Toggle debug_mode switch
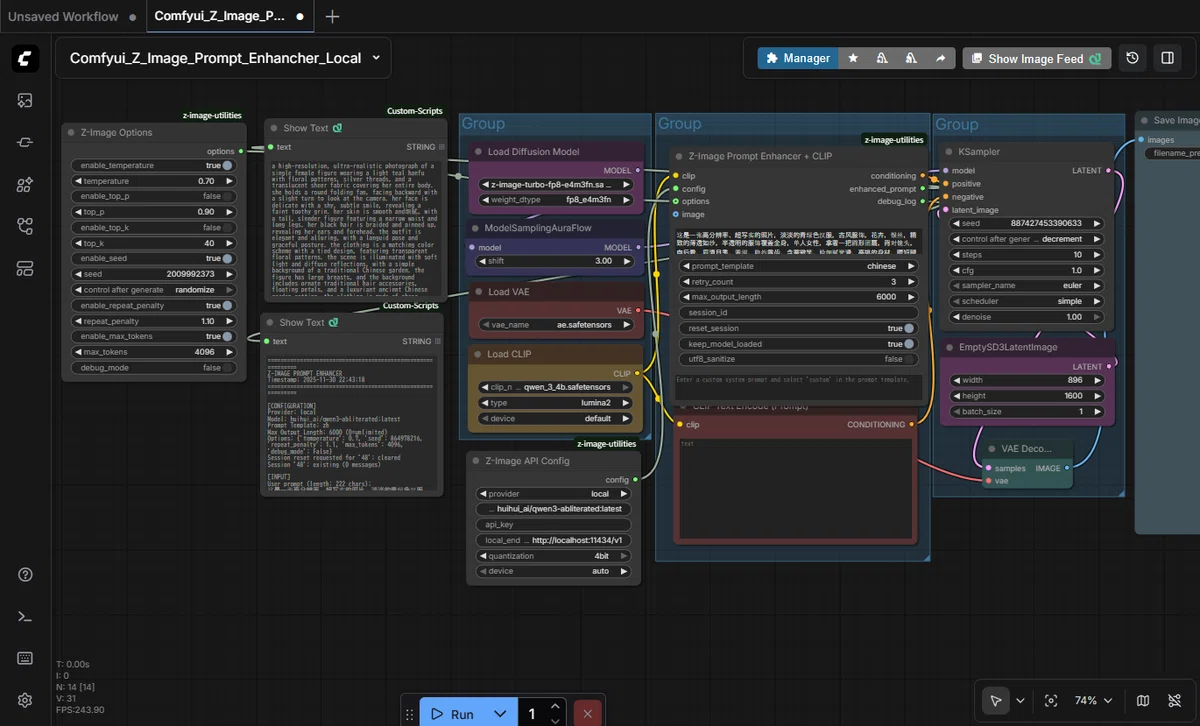 pyautogui.click(x=228, y=367)
